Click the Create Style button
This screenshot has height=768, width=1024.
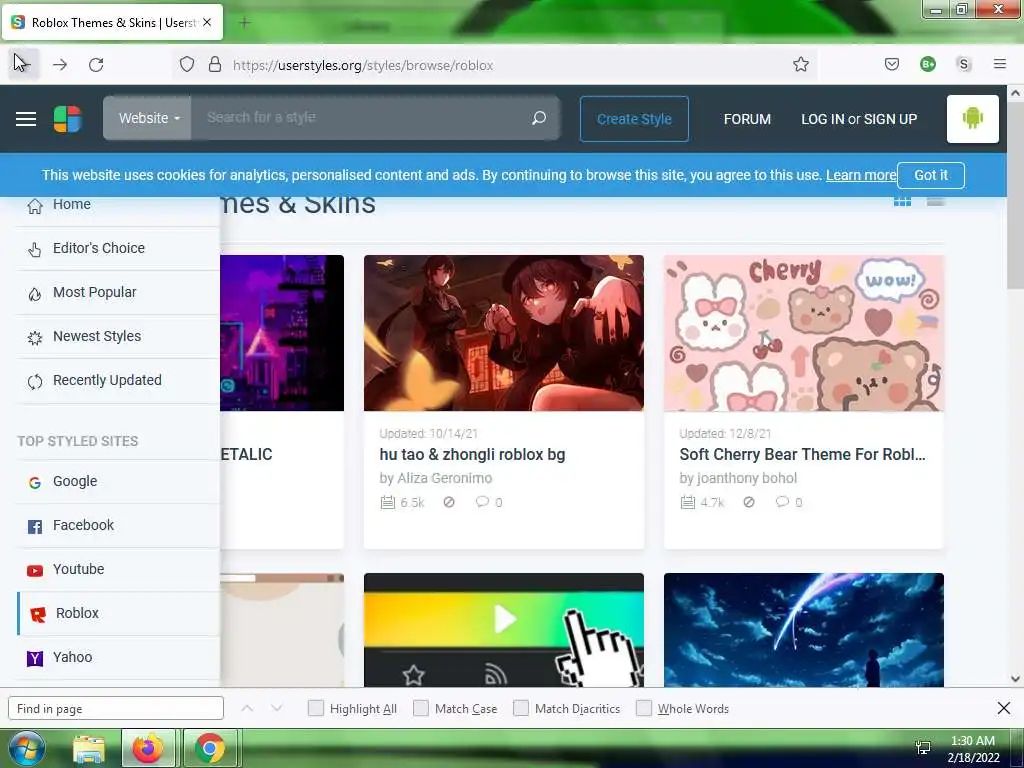click(634, 119)
